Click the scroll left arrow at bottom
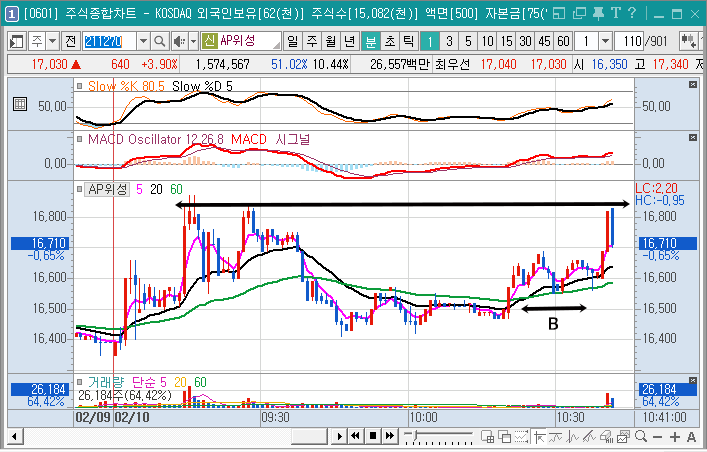The width and height of the screenshot is (707, 452). point(14,437)
